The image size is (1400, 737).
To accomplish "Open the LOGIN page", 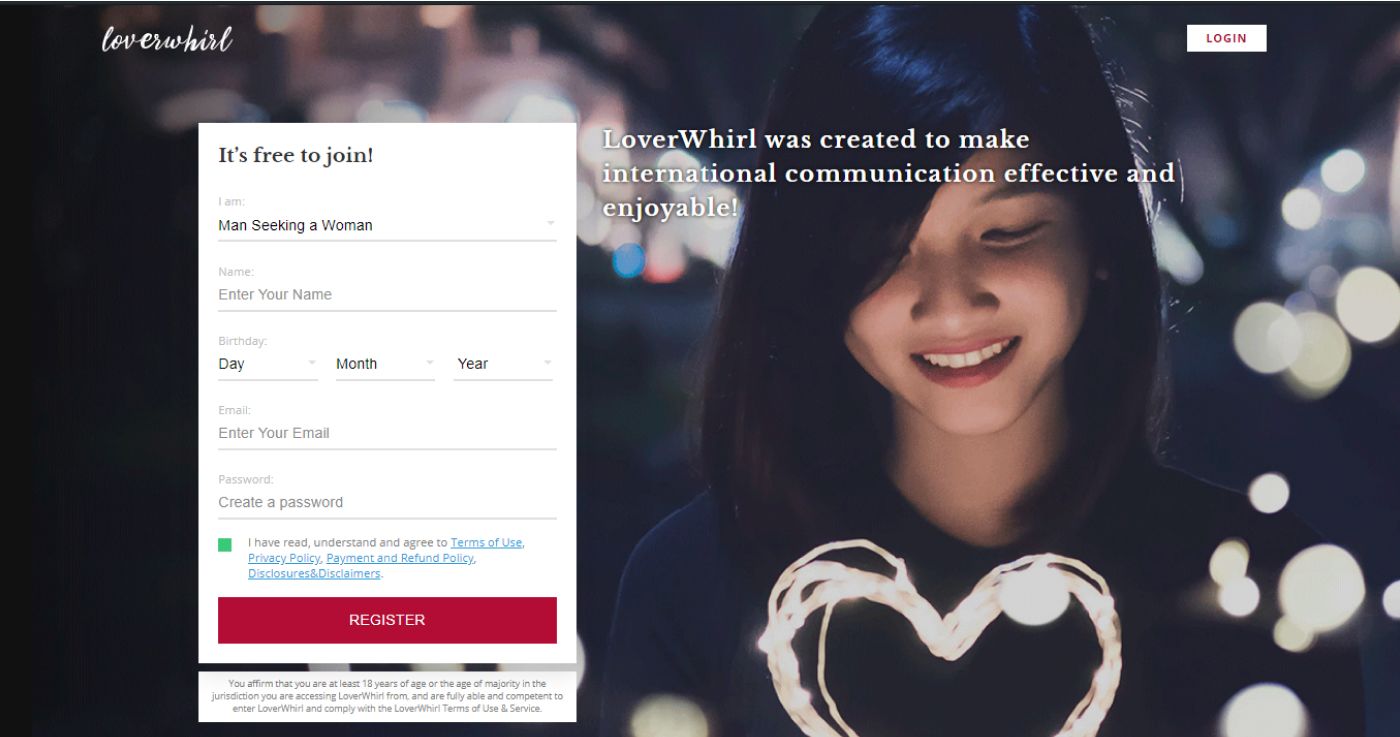I will (x=1226, y=38).
